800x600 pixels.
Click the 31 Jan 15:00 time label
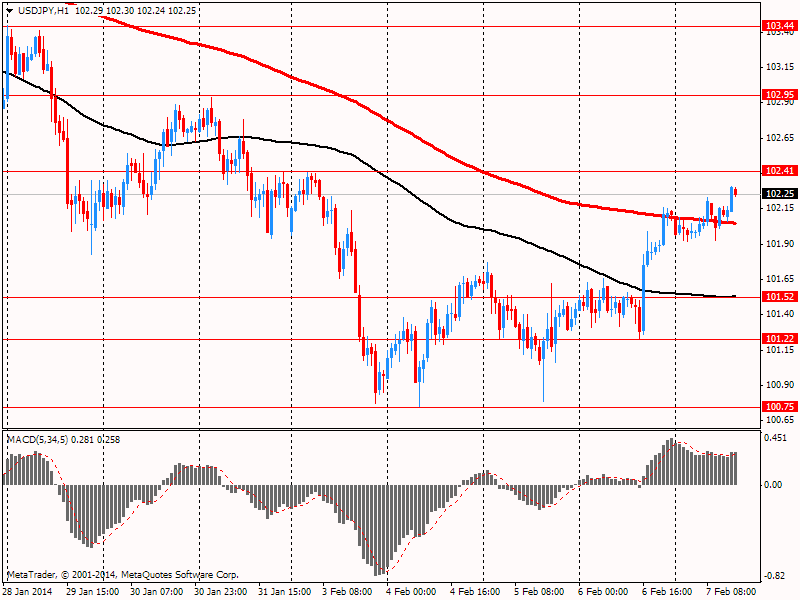pos(285,591)
